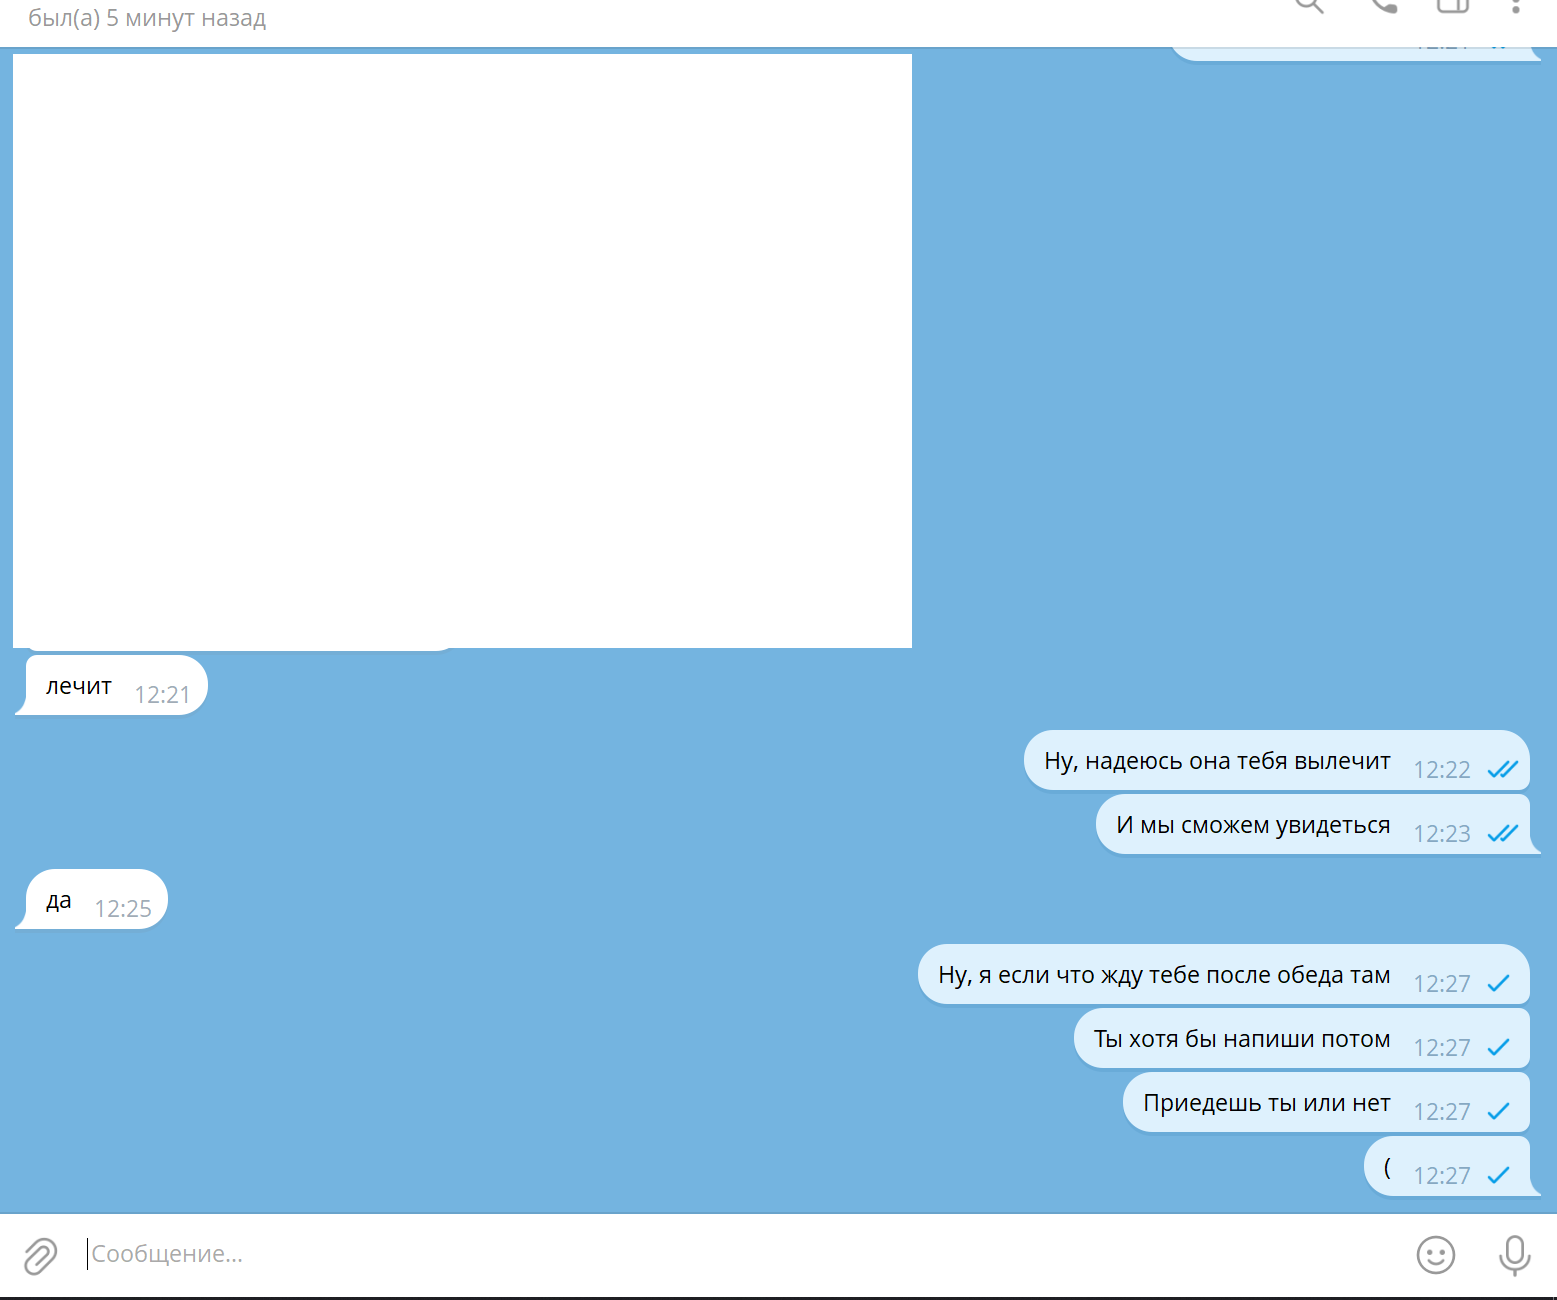Click message 'Приедешь ты или нет'

coord(1266,1103)
